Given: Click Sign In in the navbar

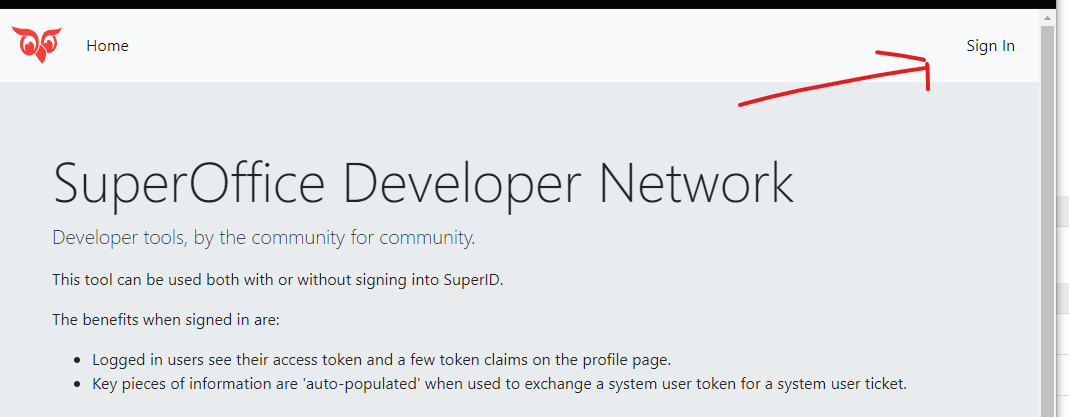Looking at the screenshot, I should 991,46.
